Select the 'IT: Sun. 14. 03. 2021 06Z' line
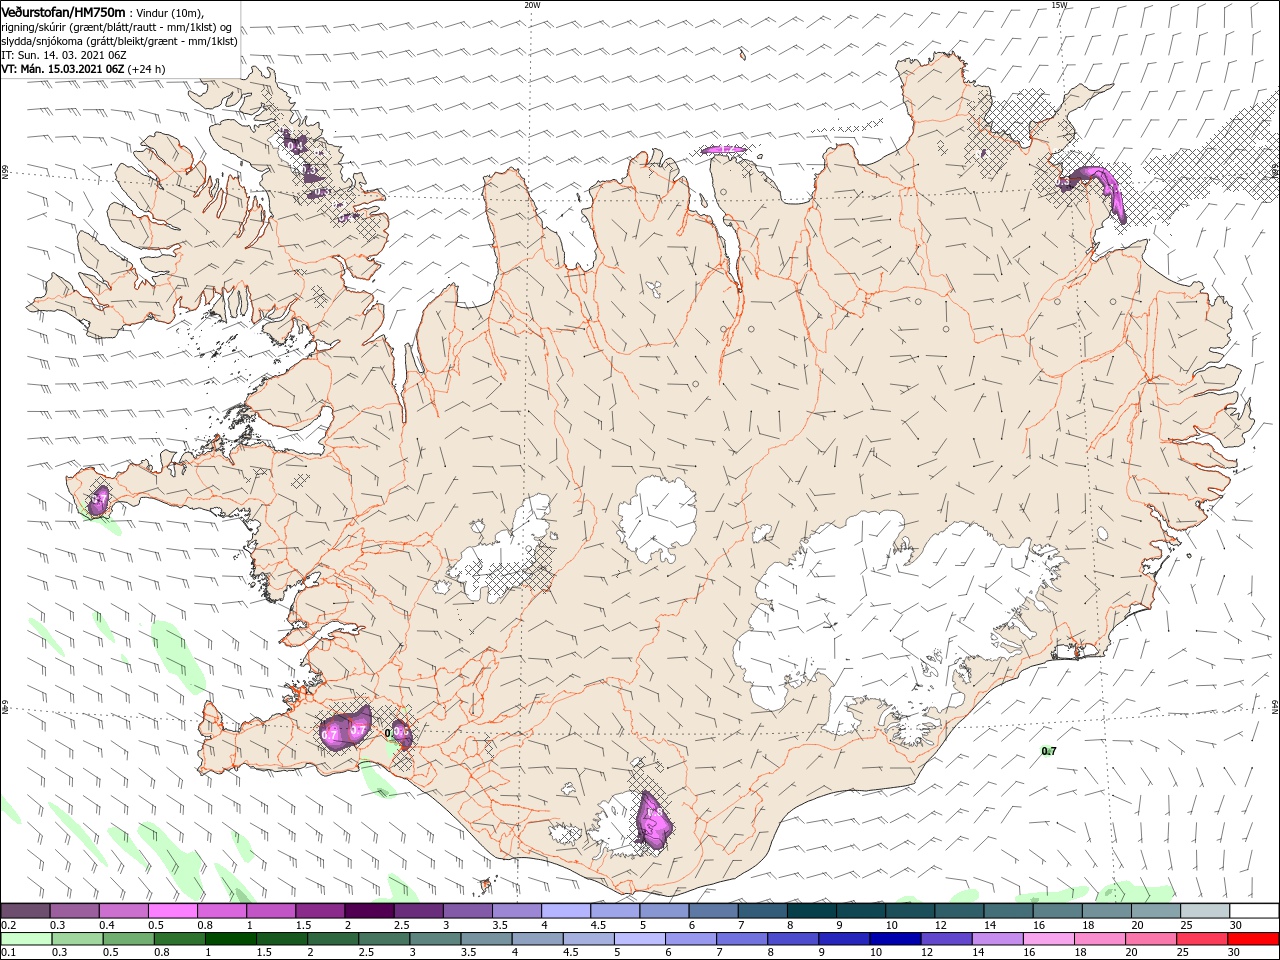Screen dimensions: 1280x960 click(x=66, y=55)
